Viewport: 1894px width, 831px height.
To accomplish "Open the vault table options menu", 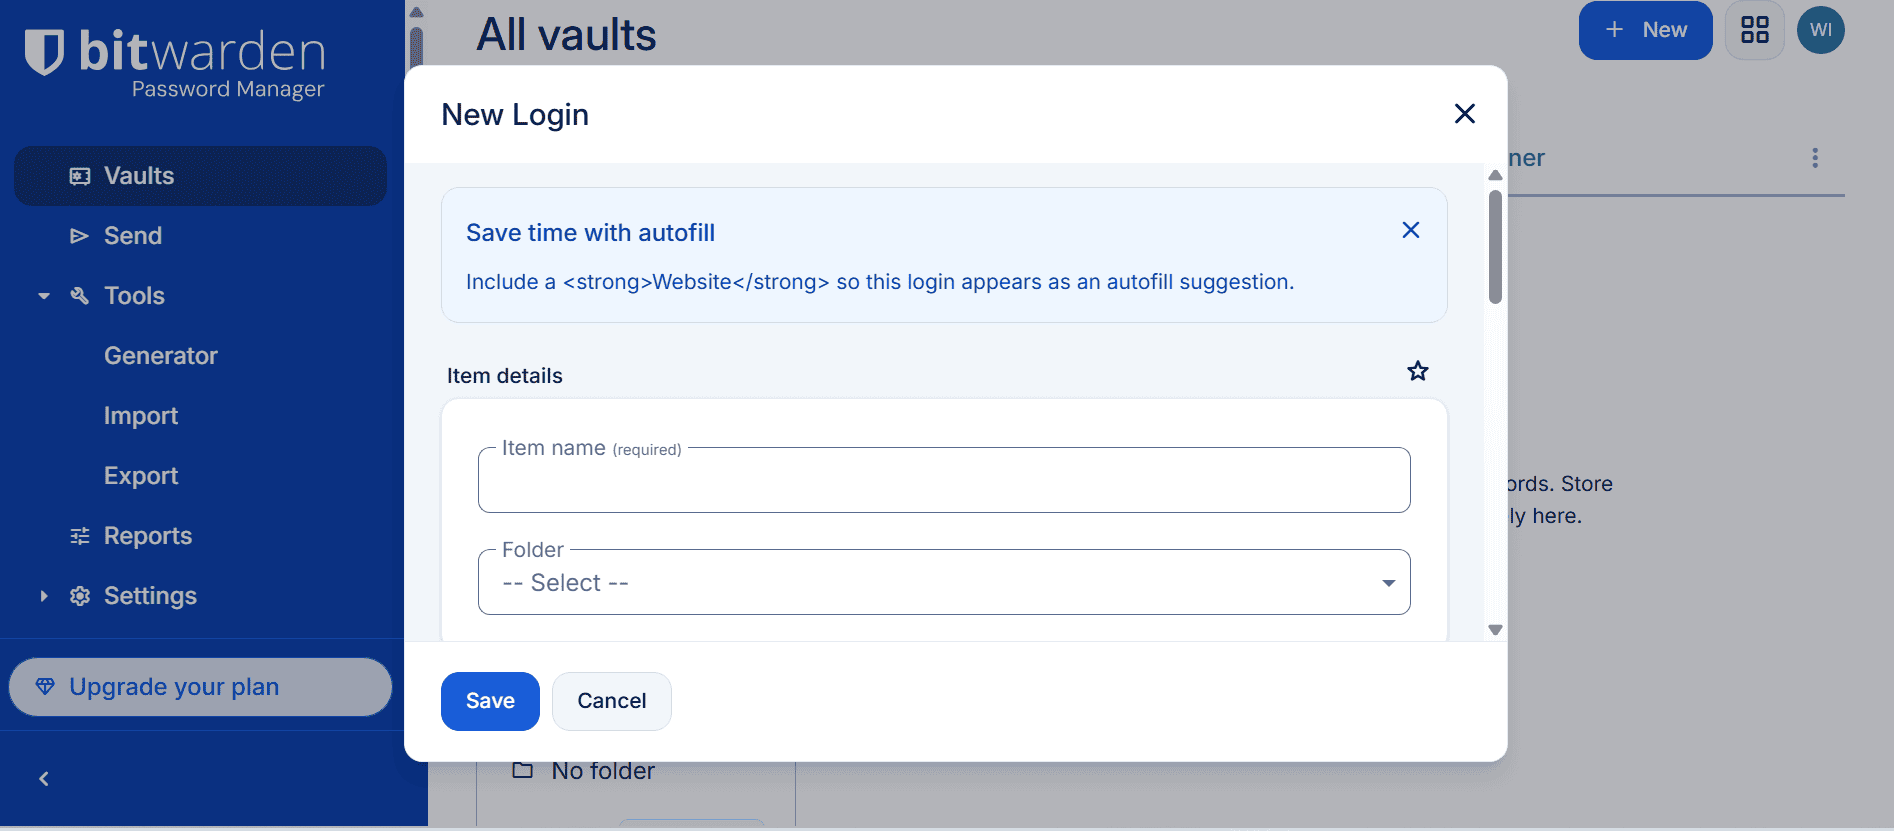I will click(x=1815, y=158).
